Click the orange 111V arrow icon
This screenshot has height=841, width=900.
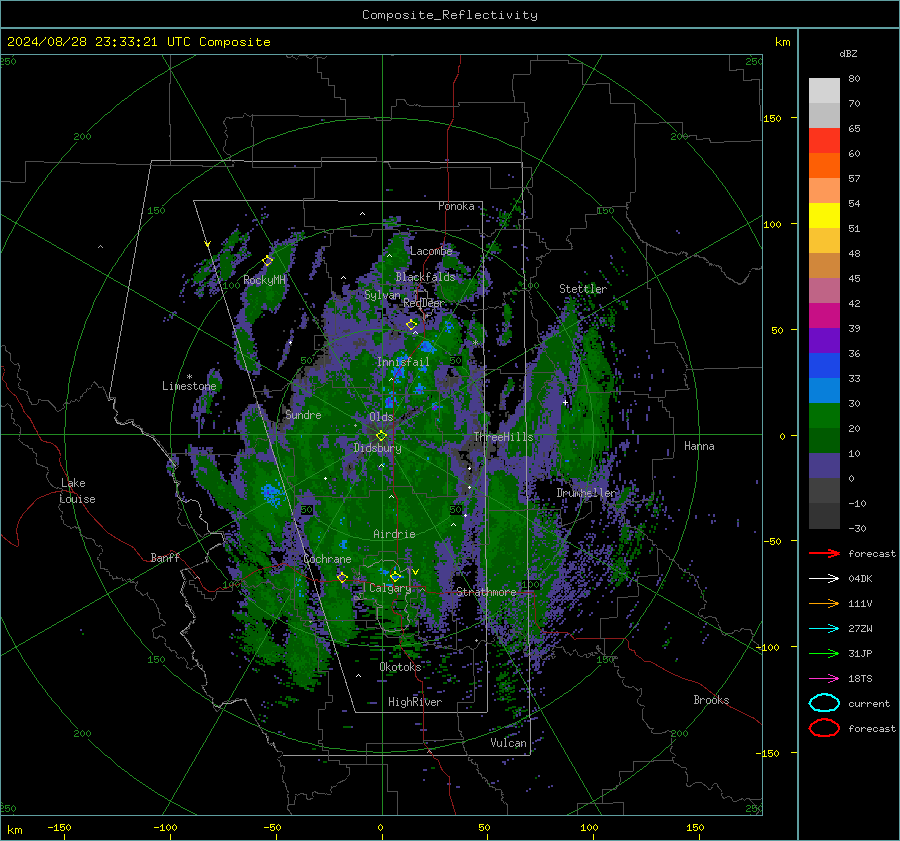[824, 603]
